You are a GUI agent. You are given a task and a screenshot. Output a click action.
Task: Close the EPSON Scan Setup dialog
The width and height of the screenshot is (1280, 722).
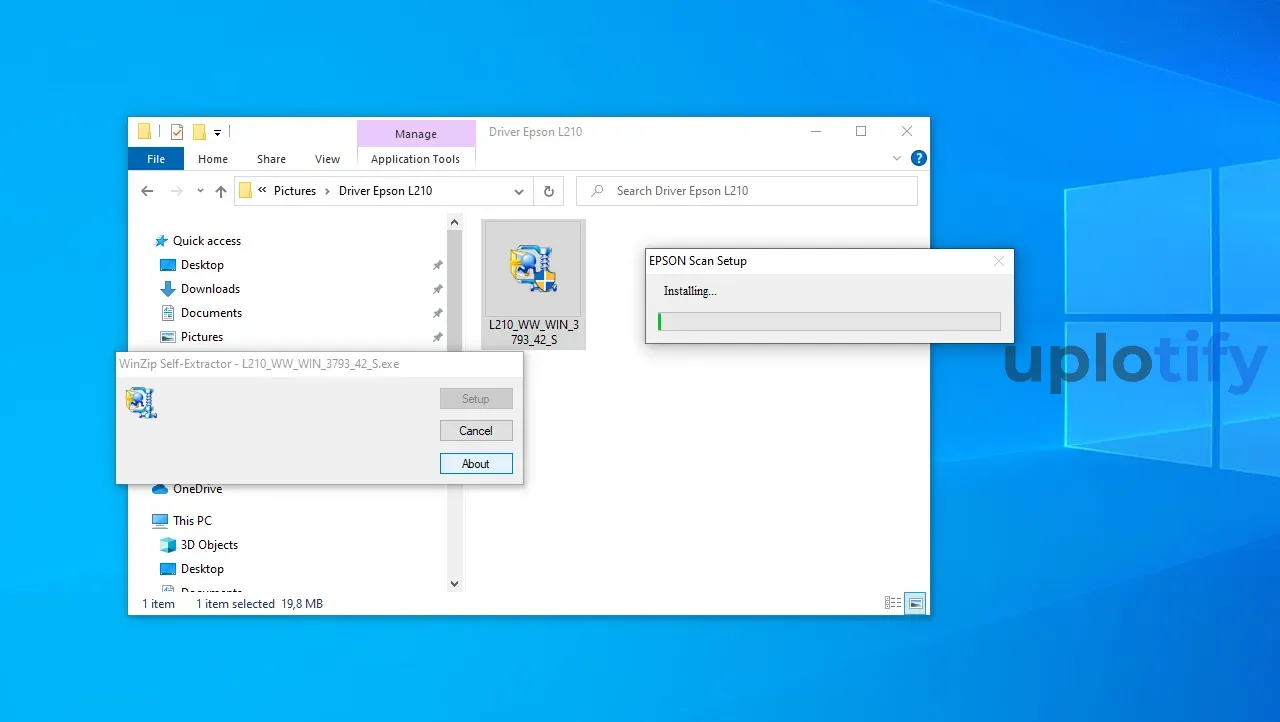click(998, 261)
